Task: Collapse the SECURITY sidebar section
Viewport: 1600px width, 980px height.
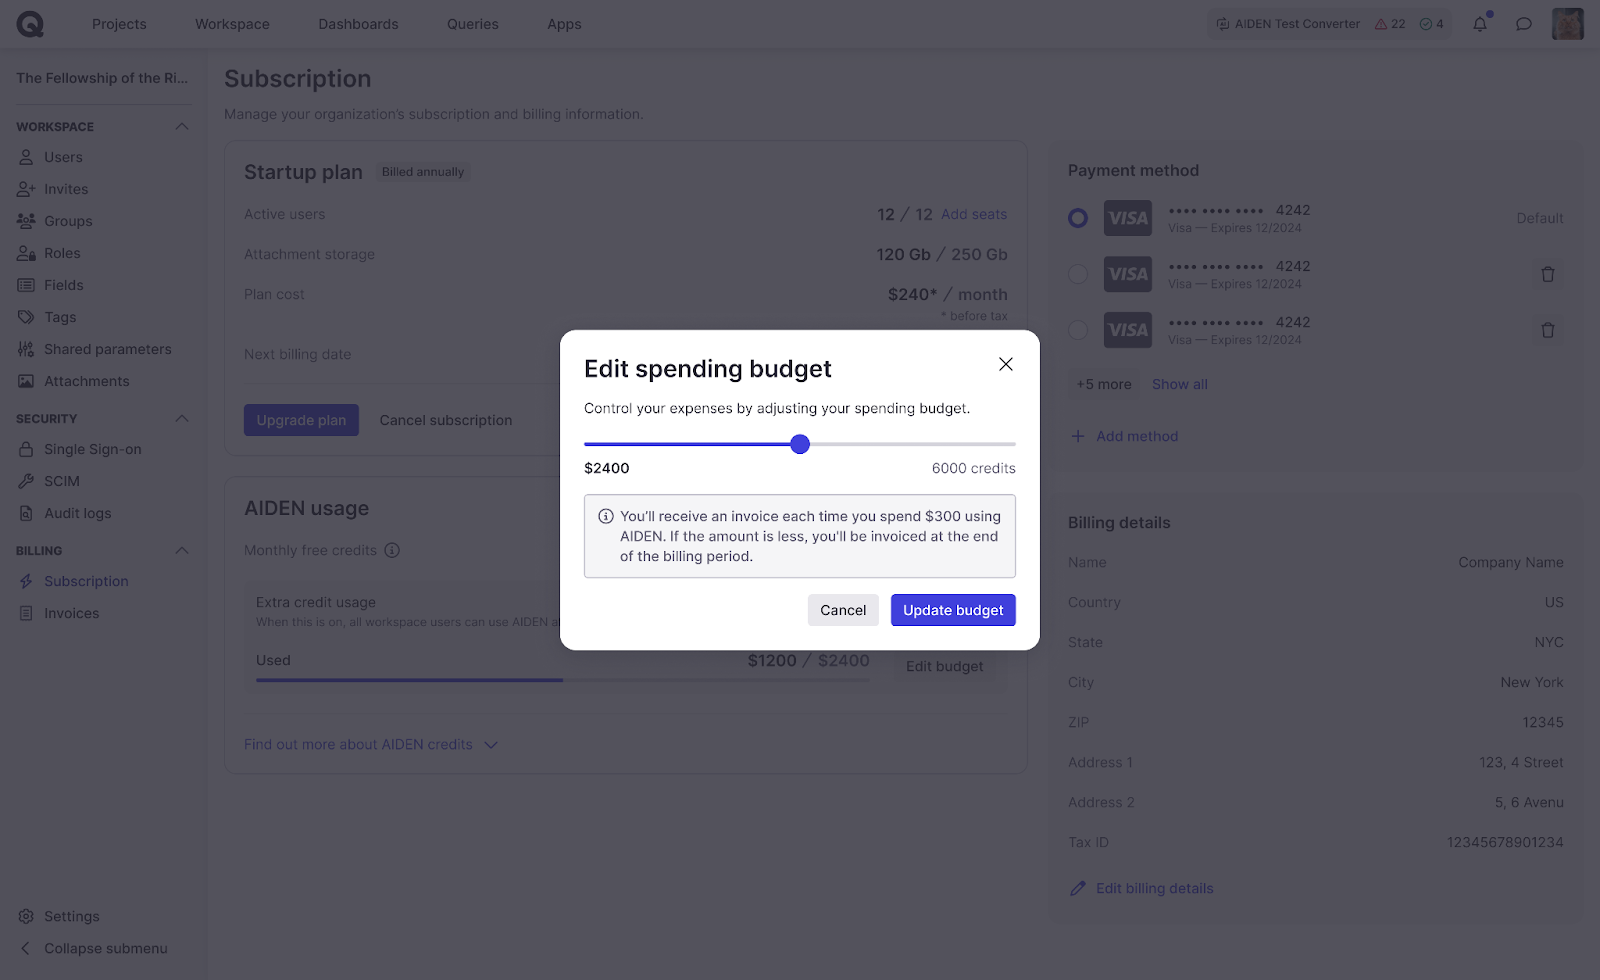Action: [x=182, y=418]
